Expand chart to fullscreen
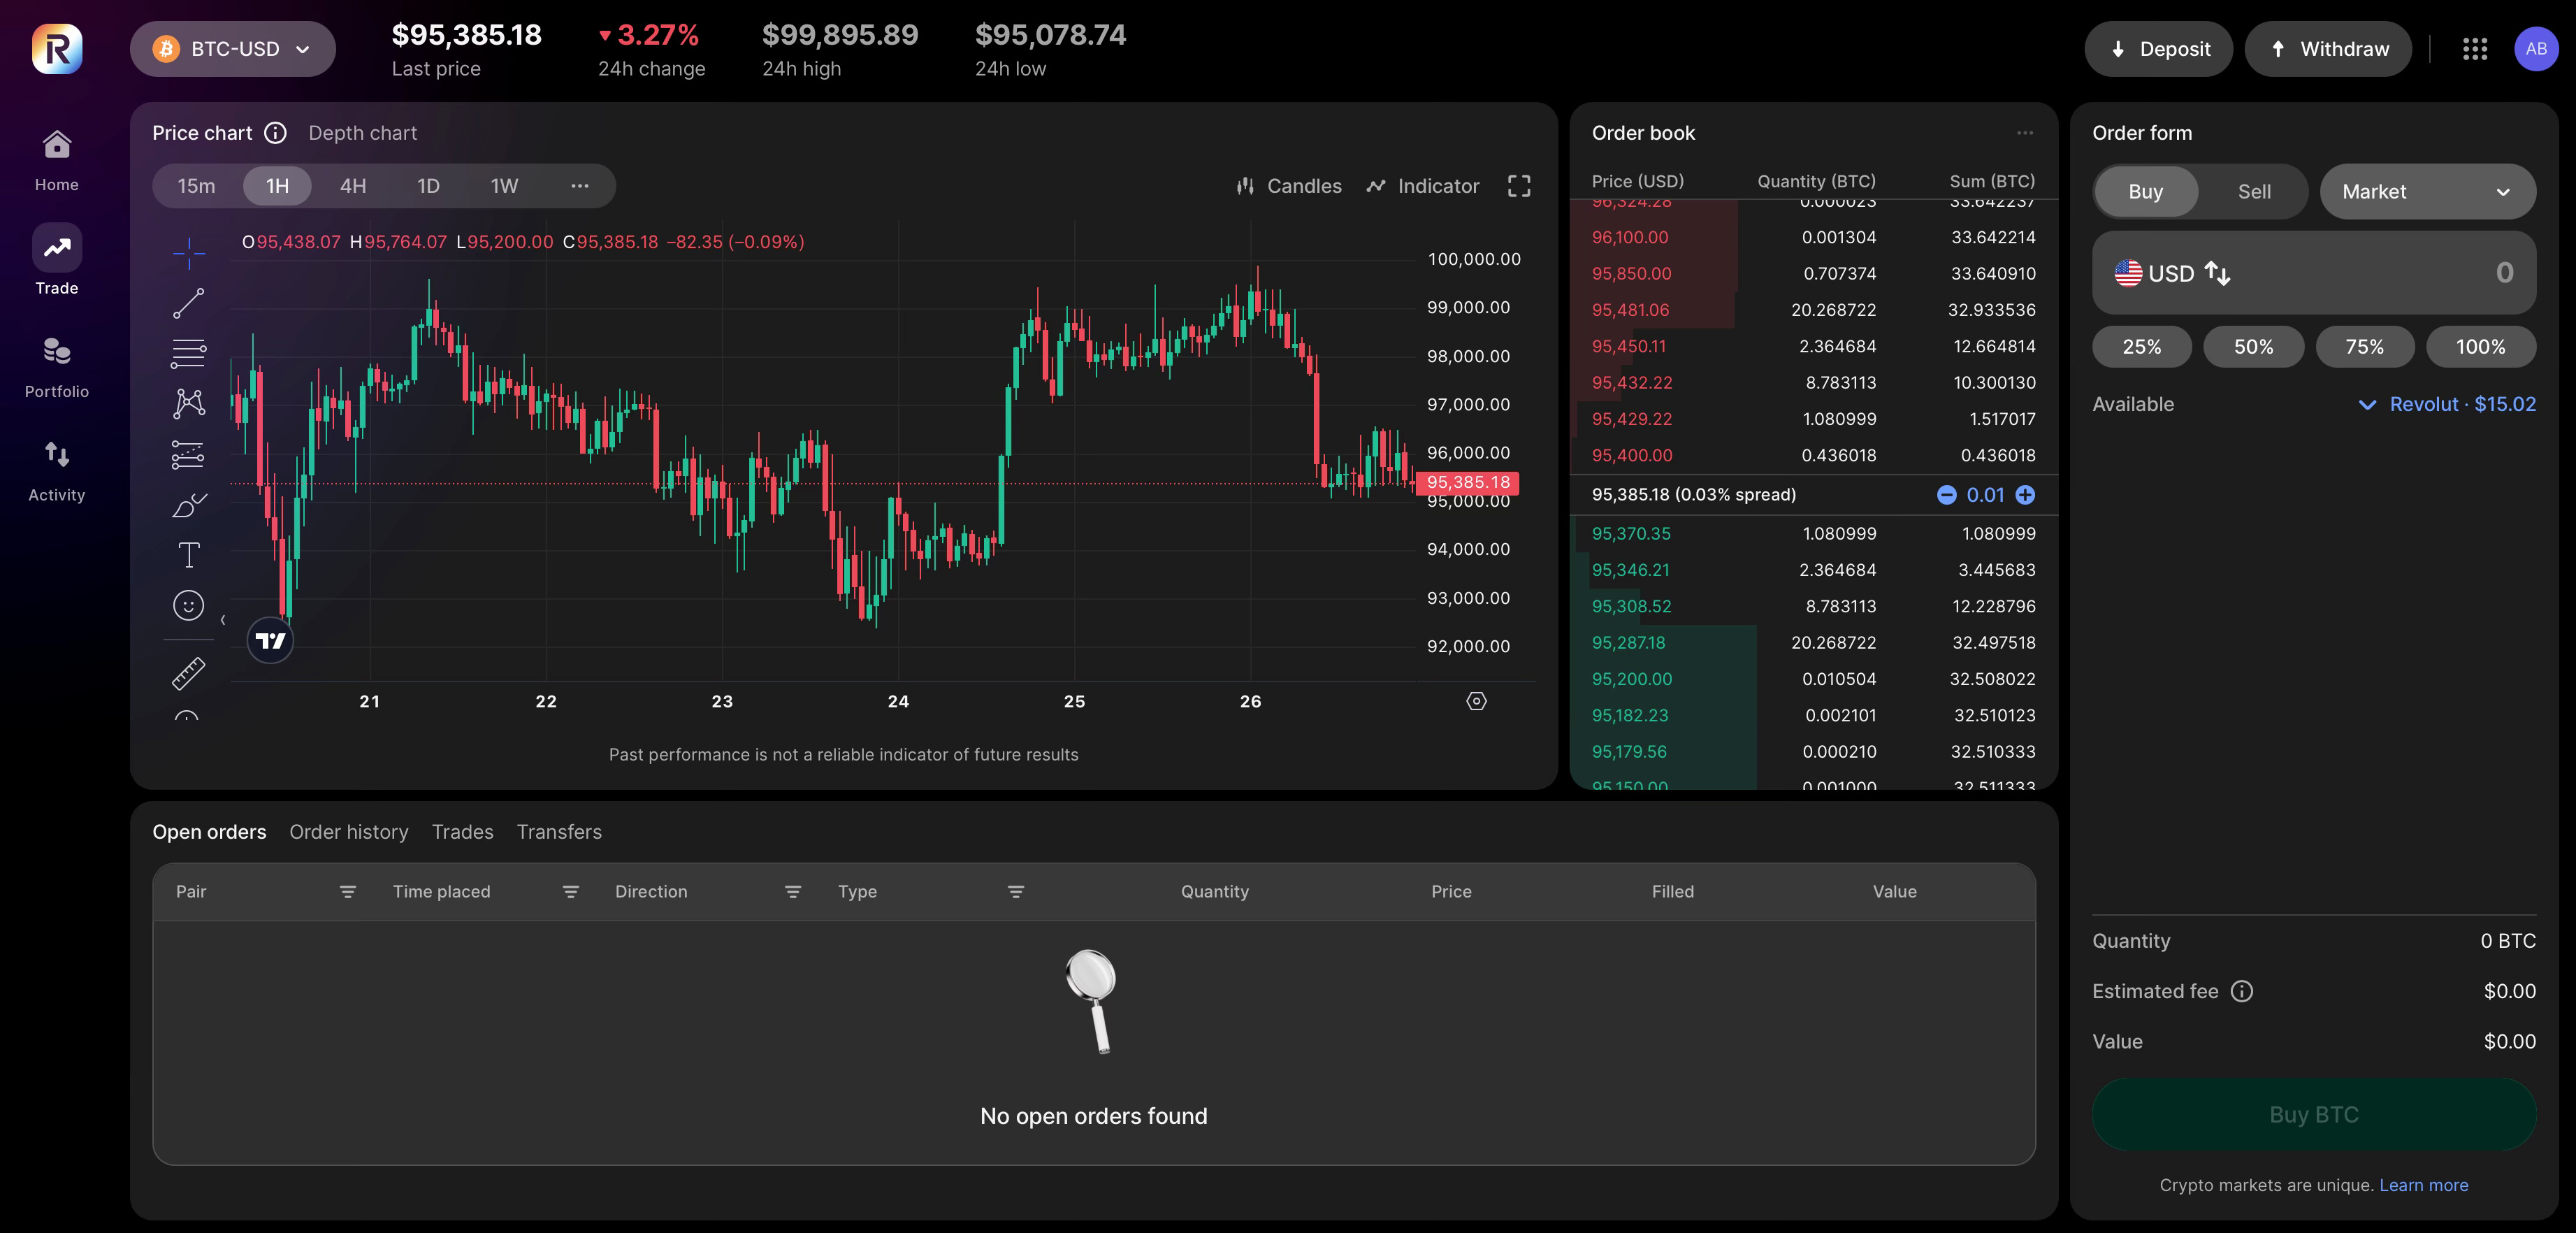Image resolution: width=2576 pixels, height=1233 pixels. tap(1518, 186)
